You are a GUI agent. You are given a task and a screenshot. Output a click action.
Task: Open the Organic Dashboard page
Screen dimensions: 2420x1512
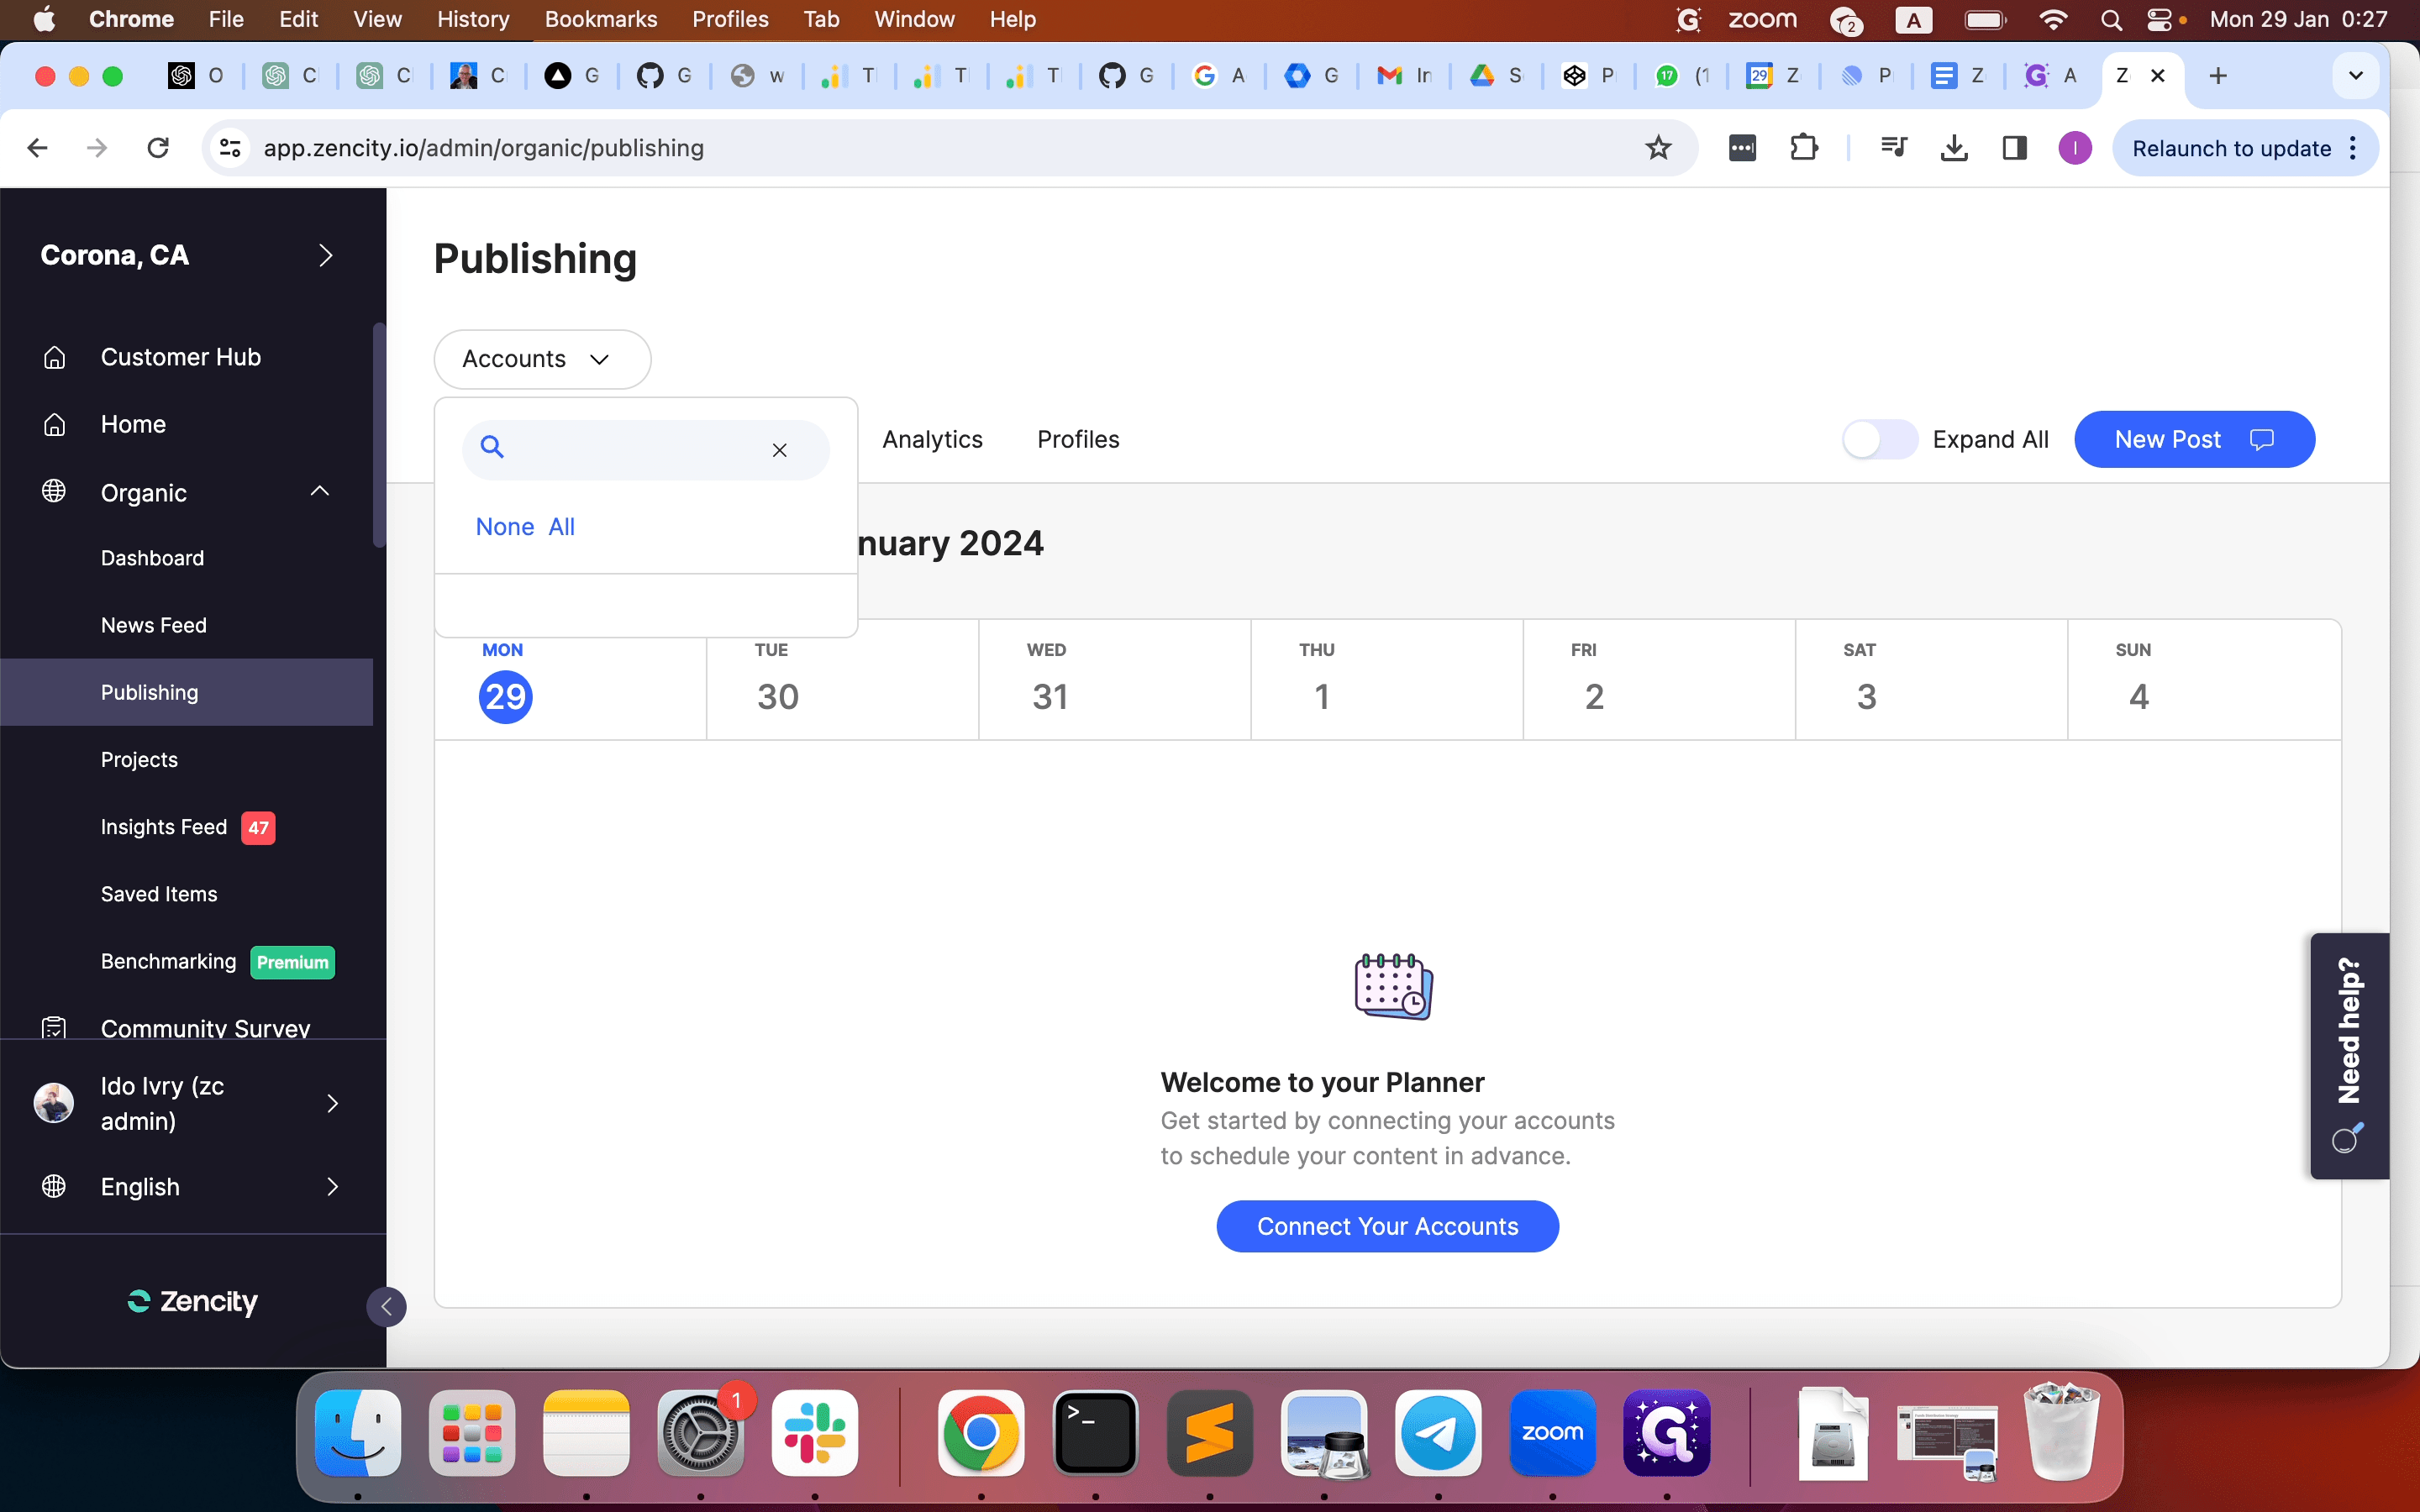[152, 558]
